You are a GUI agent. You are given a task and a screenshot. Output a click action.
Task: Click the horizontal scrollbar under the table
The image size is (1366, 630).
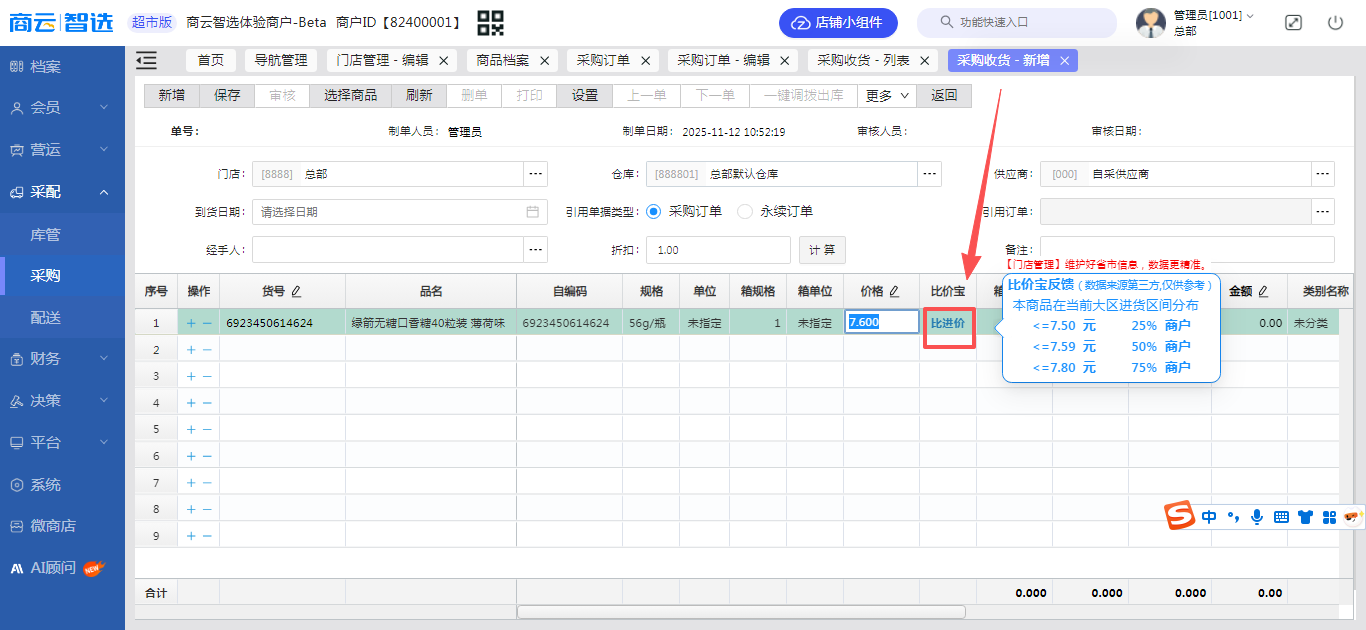(x=740, y=612)
